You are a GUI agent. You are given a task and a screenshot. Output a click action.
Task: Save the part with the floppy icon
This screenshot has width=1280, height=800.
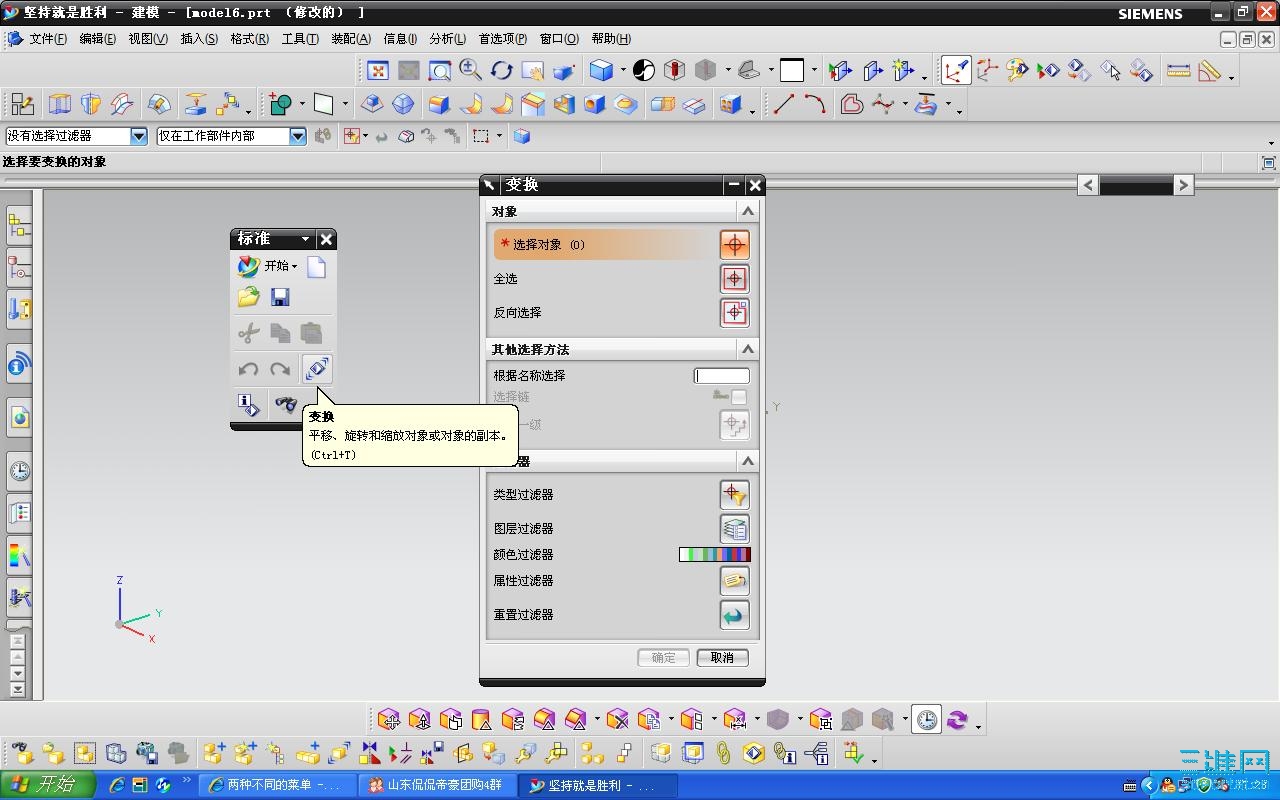pos(280,298)
